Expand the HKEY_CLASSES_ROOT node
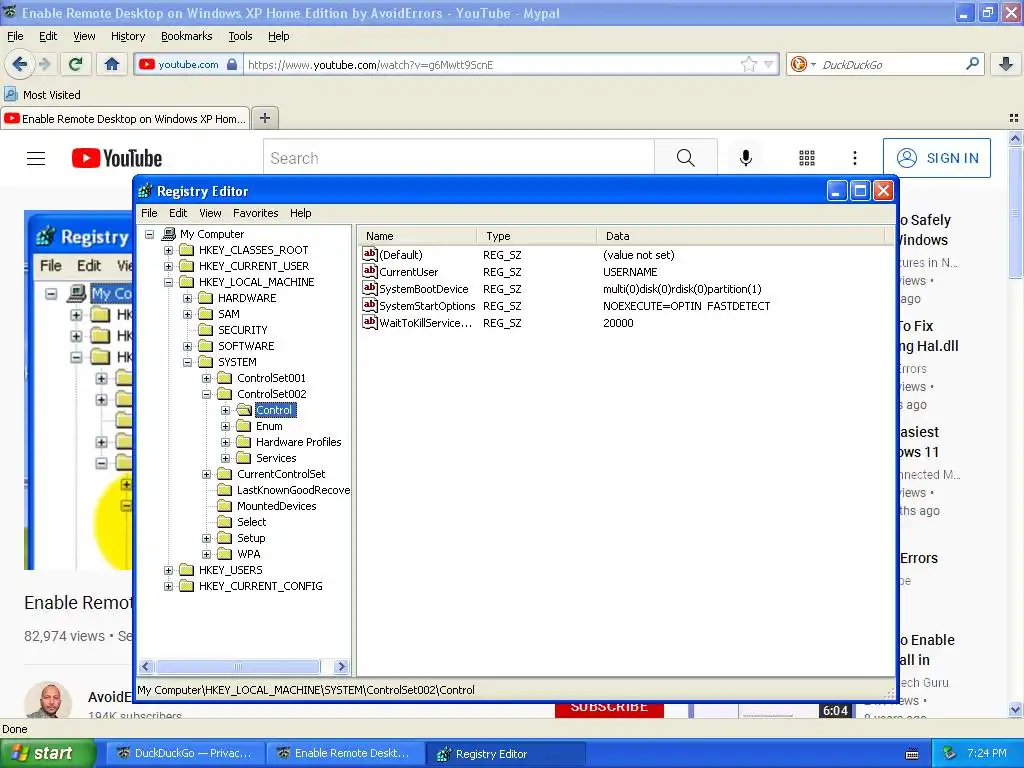The width and height of the screenshot is (1024, 768). click(168, 250)
